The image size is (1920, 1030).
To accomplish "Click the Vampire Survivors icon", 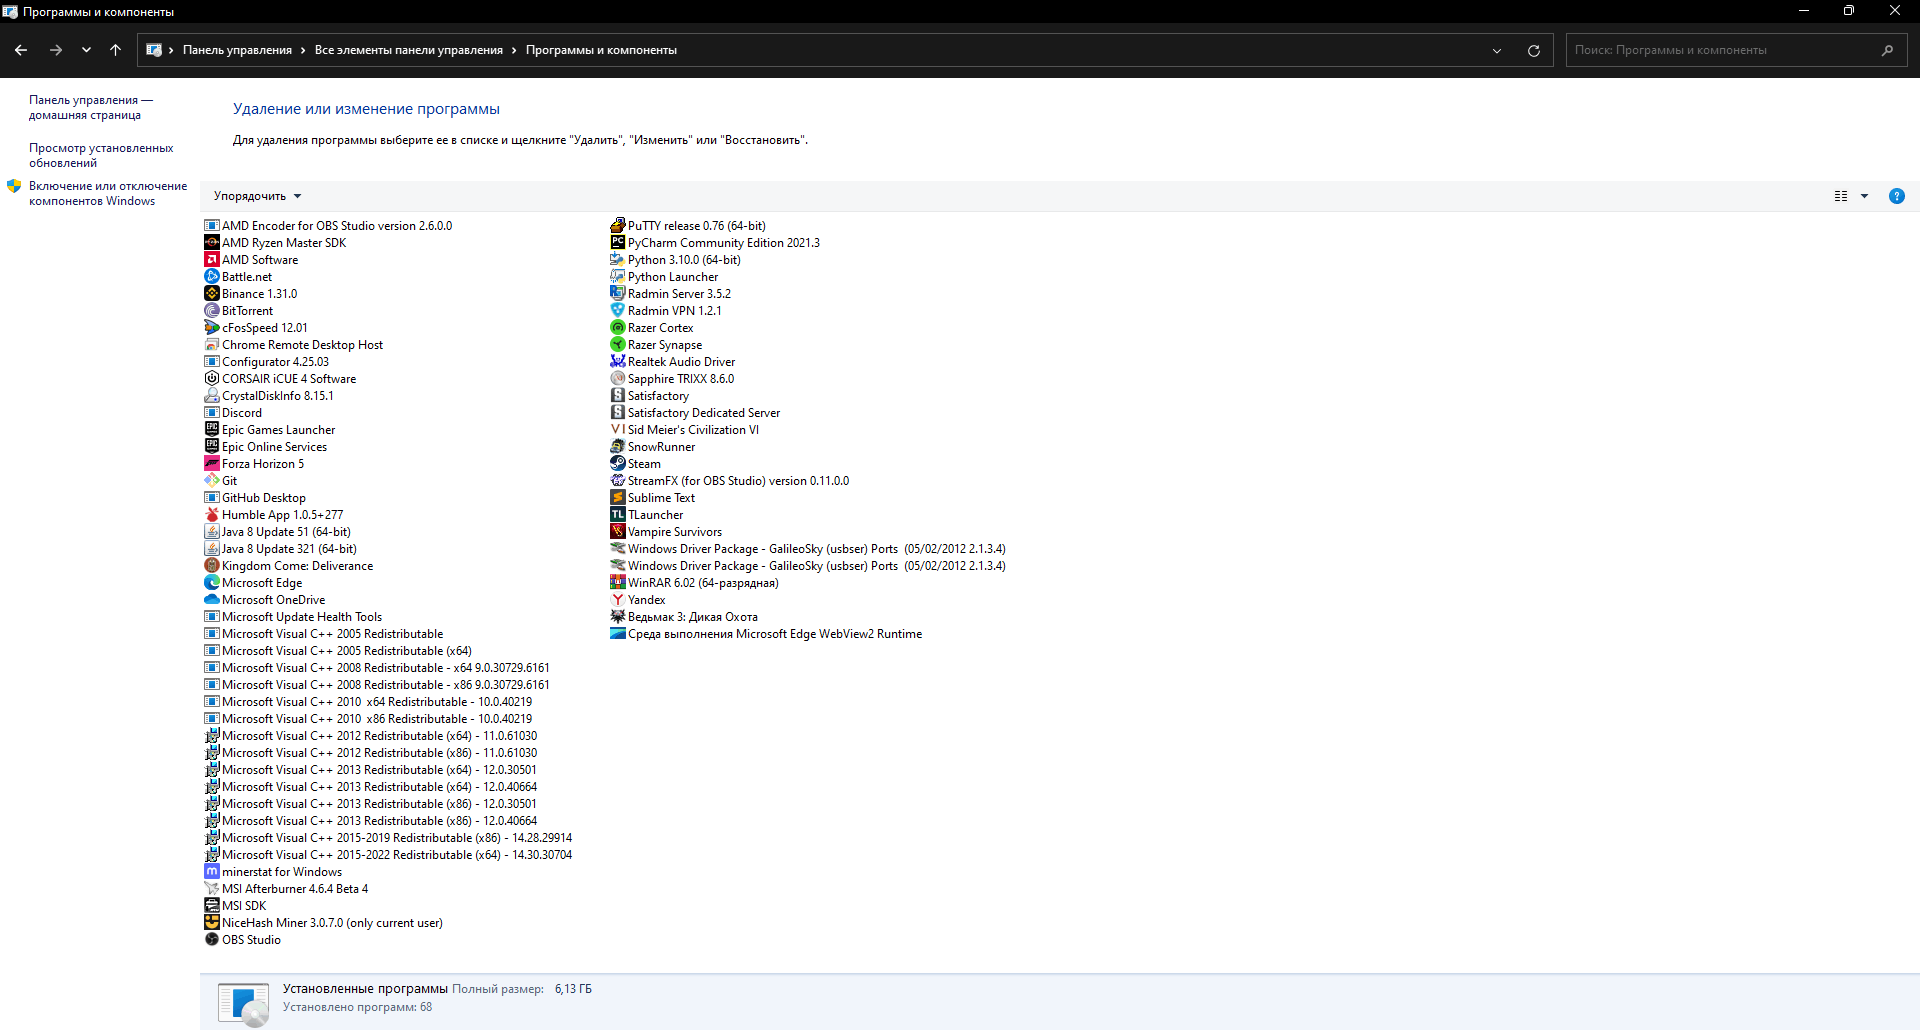I will coord(617,532).
